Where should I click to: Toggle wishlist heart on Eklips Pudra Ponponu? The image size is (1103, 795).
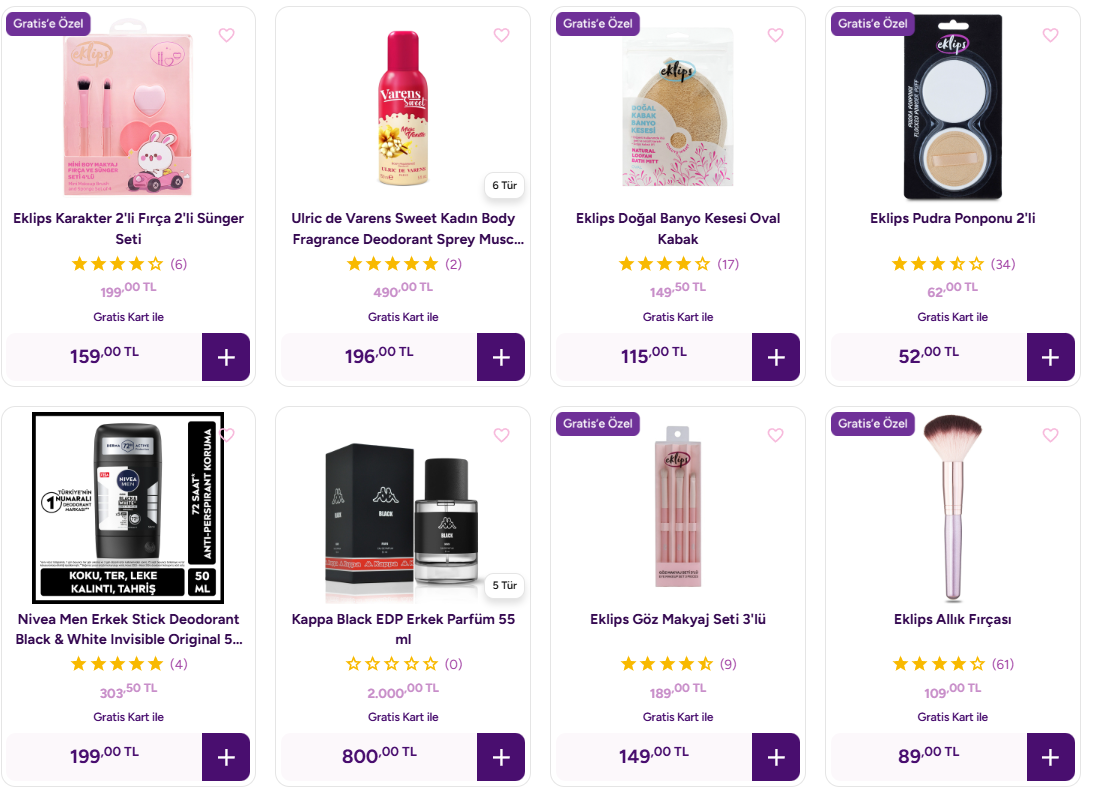[x=1050, y=35]
